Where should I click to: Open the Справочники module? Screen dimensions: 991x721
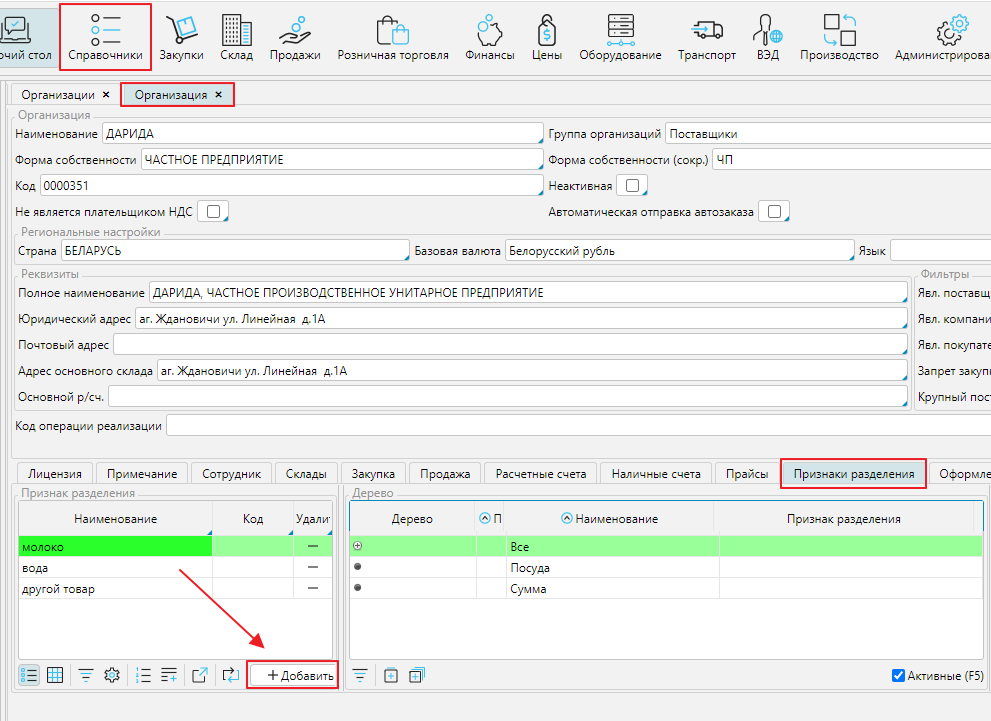(105, 37)
